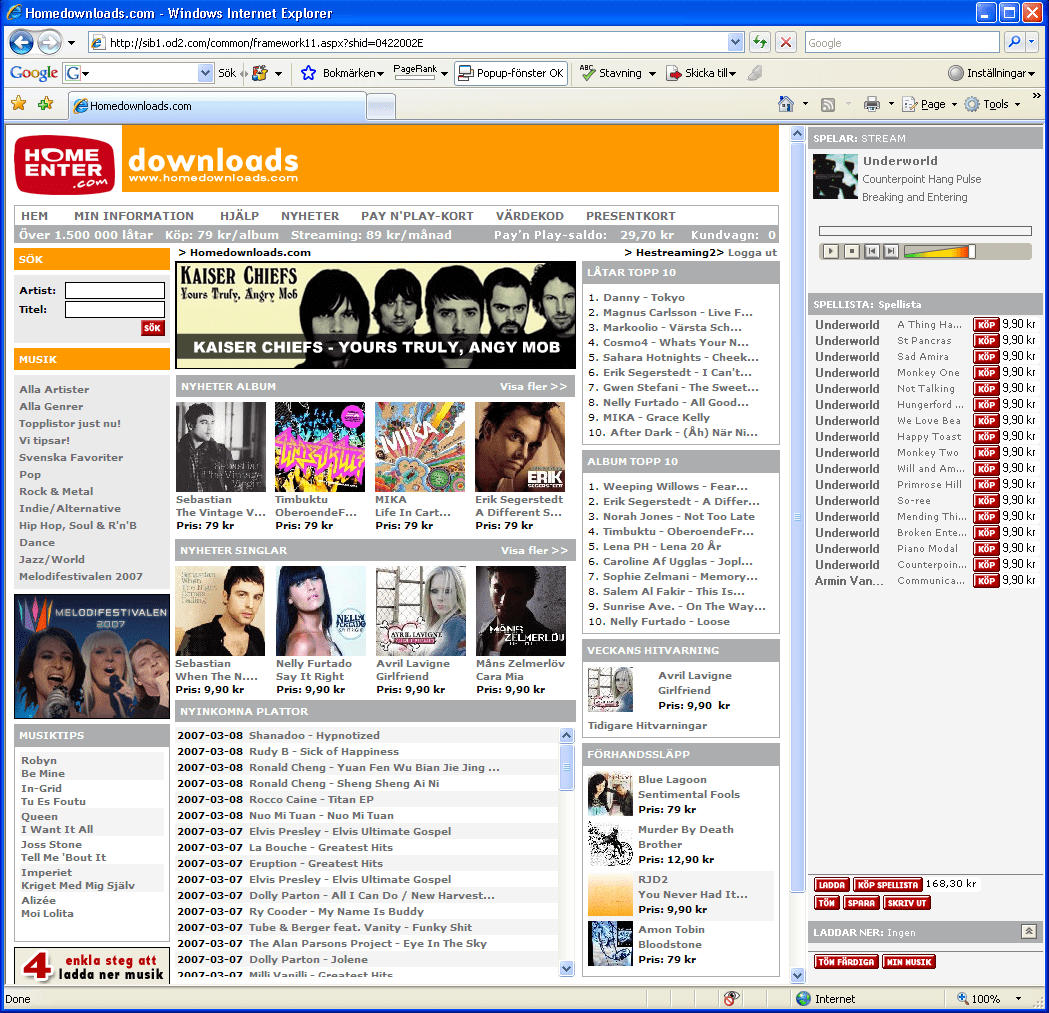This screenshot has width=1049, height=1013.
Task: Click KÖP icon for Sad Amira track
Action: [985, 357]
